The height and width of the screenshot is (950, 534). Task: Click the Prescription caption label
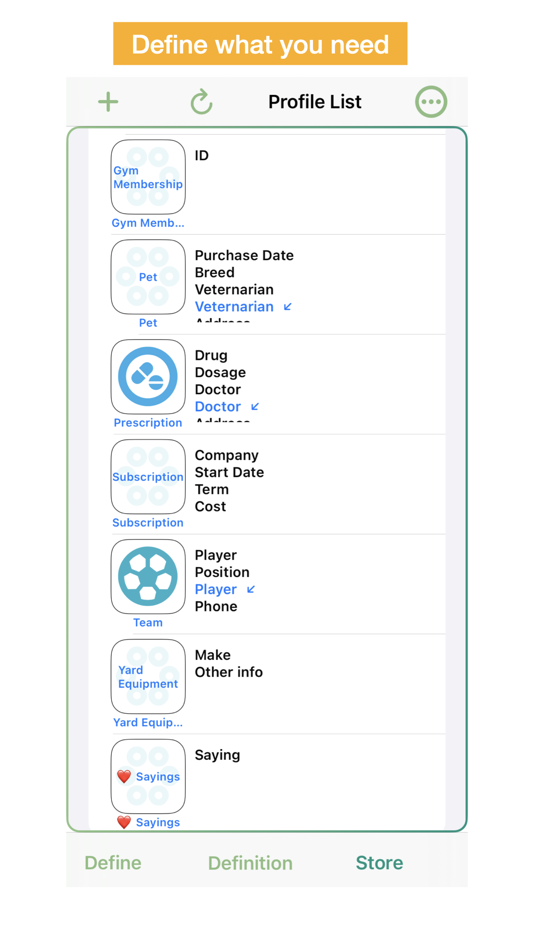coord(148,423)
